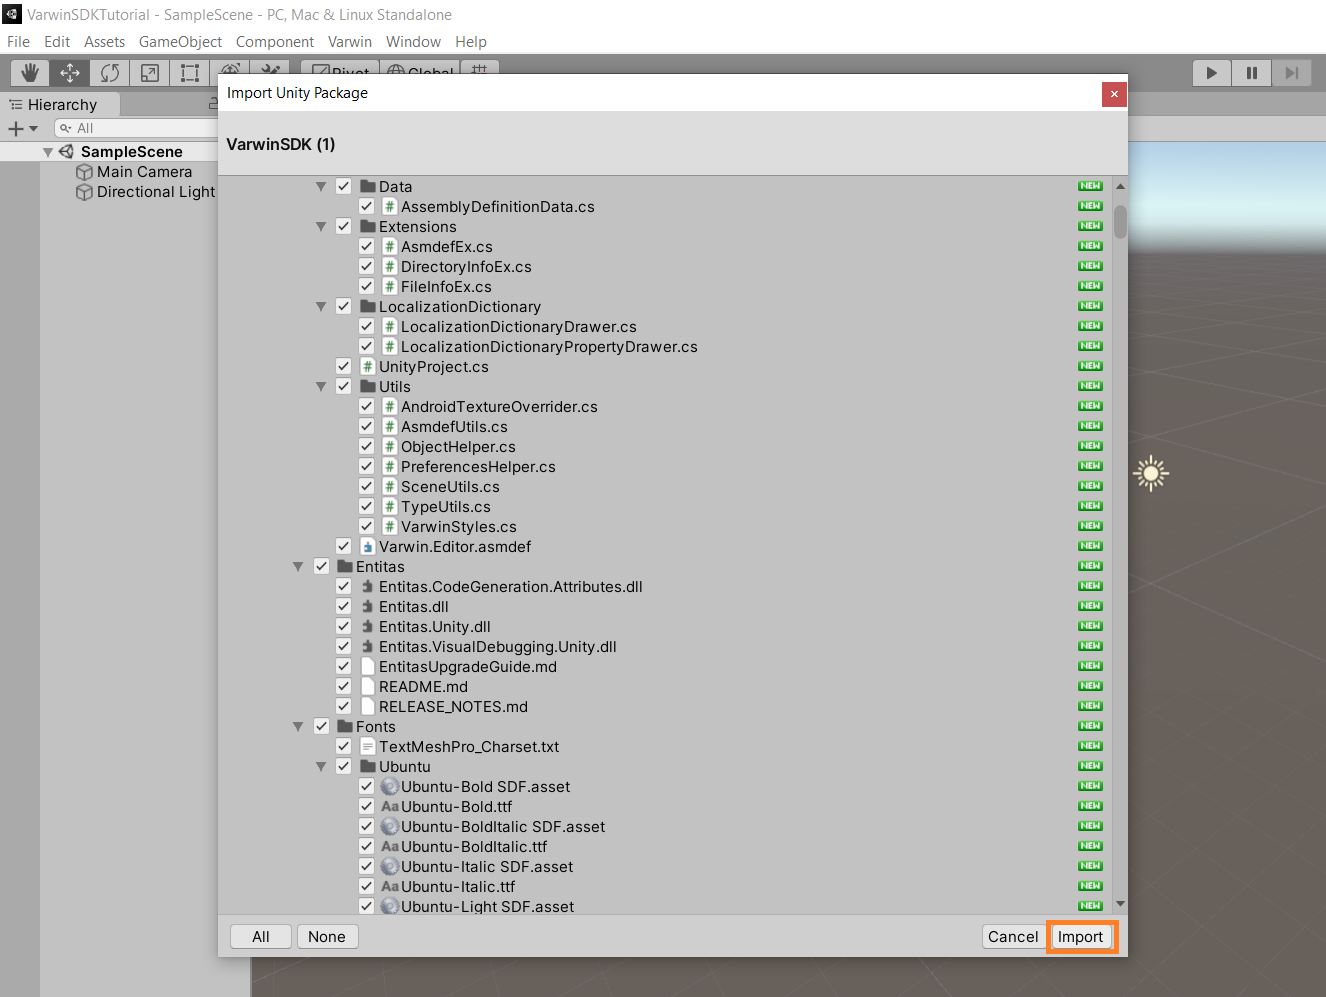Uncheck the SceneUtils.cs checkbox
This screenshot has height=997, width=1326.
pos(366,486)
